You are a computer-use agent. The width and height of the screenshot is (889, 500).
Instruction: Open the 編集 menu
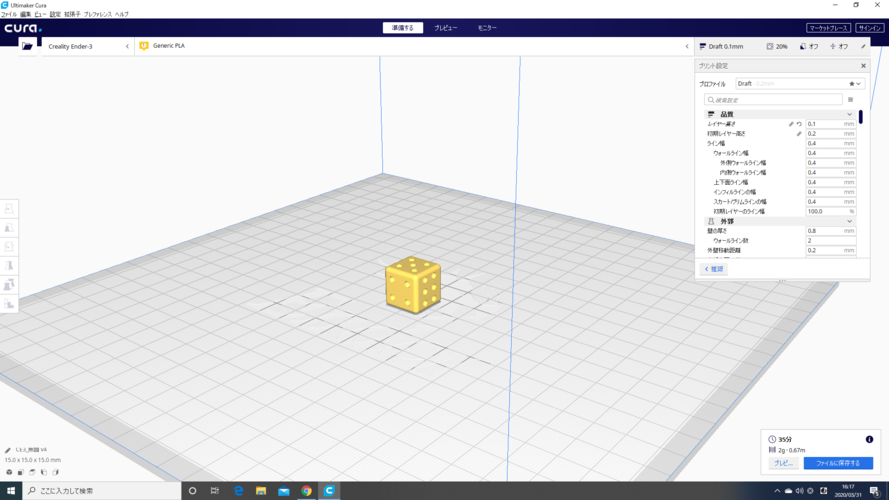coord(26,14)
